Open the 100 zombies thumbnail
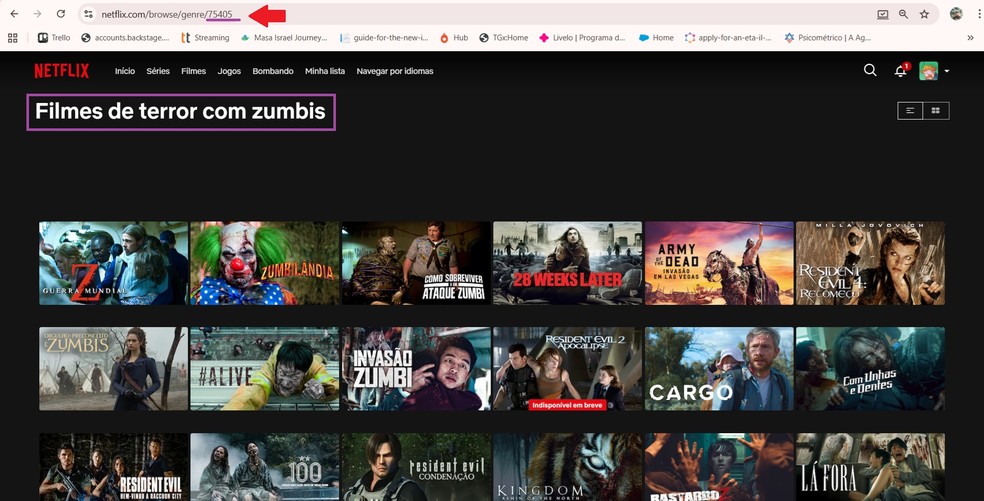984x501 pixels. pos(265,467)
